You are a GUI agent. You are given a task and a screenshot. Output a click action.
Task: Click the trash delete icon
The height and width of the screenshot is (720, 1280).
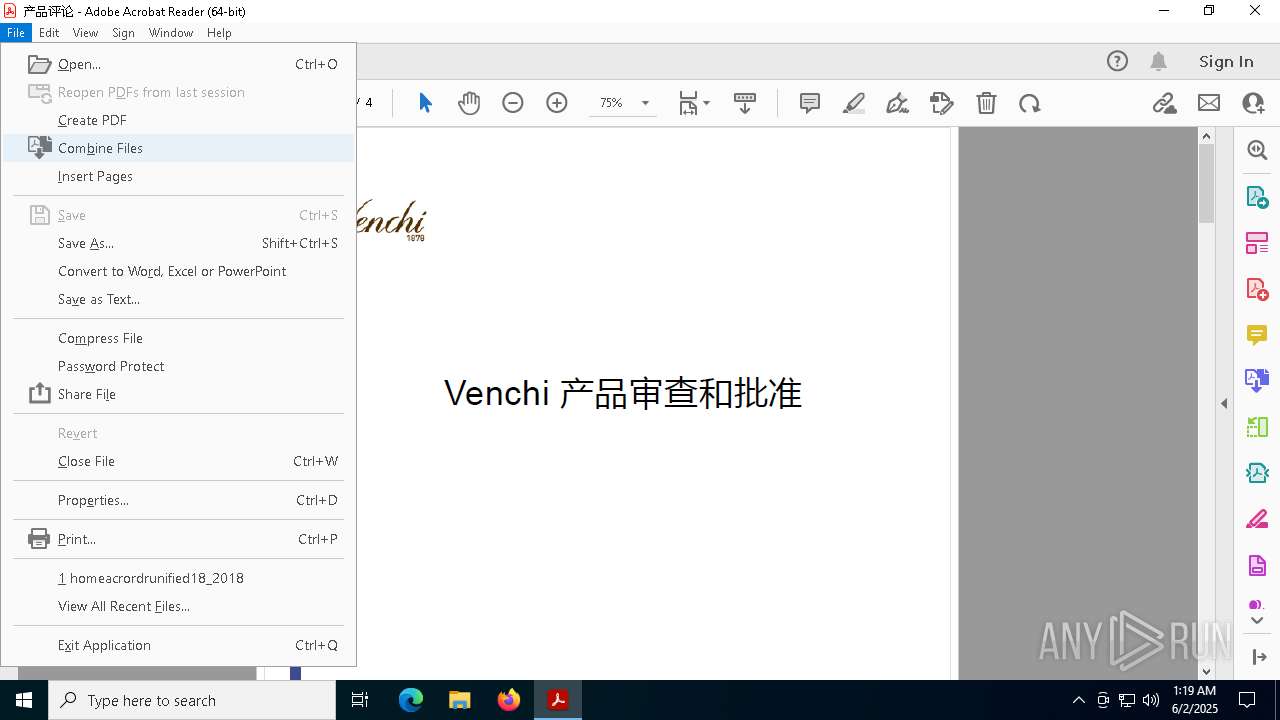pyautogui.click(x=986, y=103)
